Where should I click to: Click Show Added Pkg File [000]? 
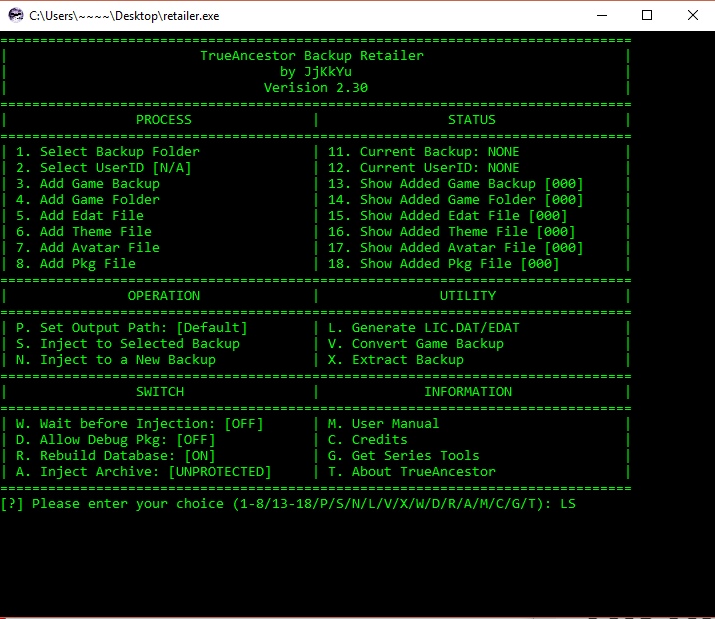pos(443,263)
